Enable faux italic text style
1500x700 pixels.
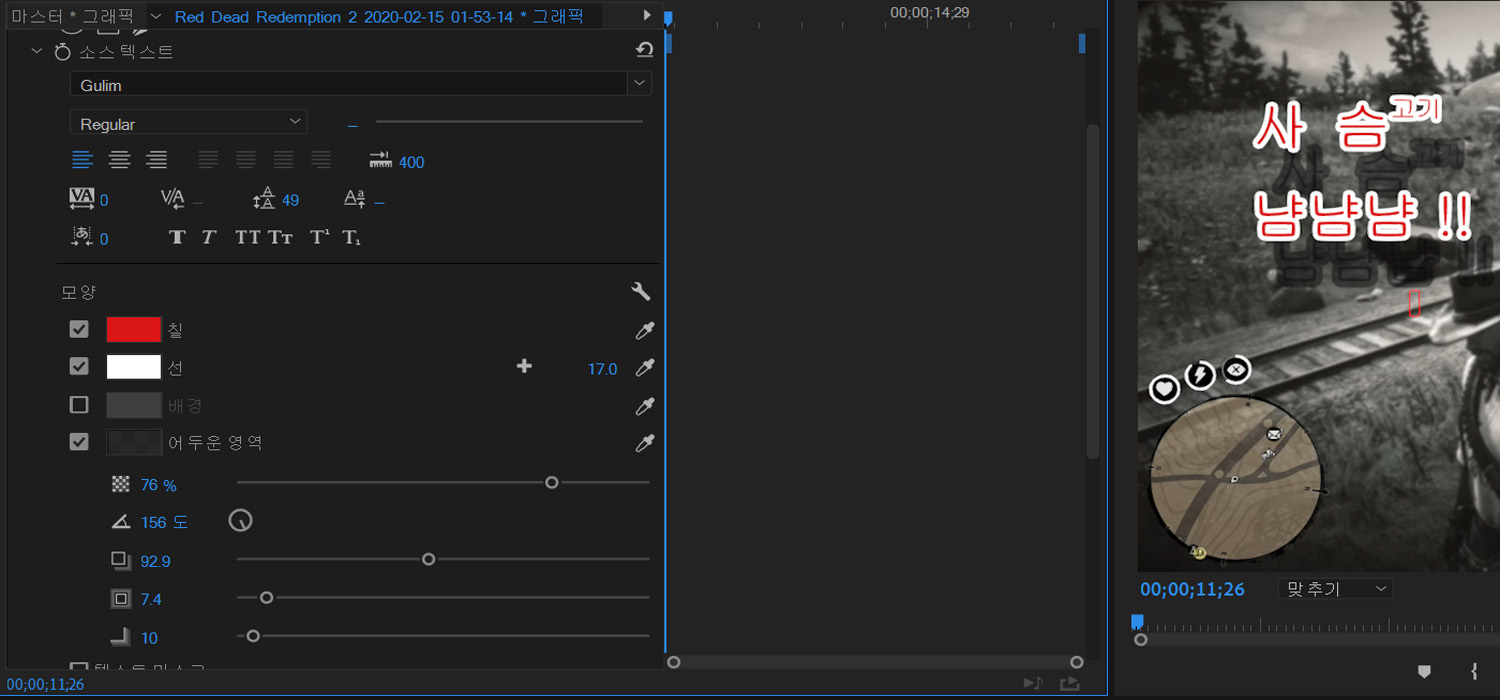click(209, 238)
